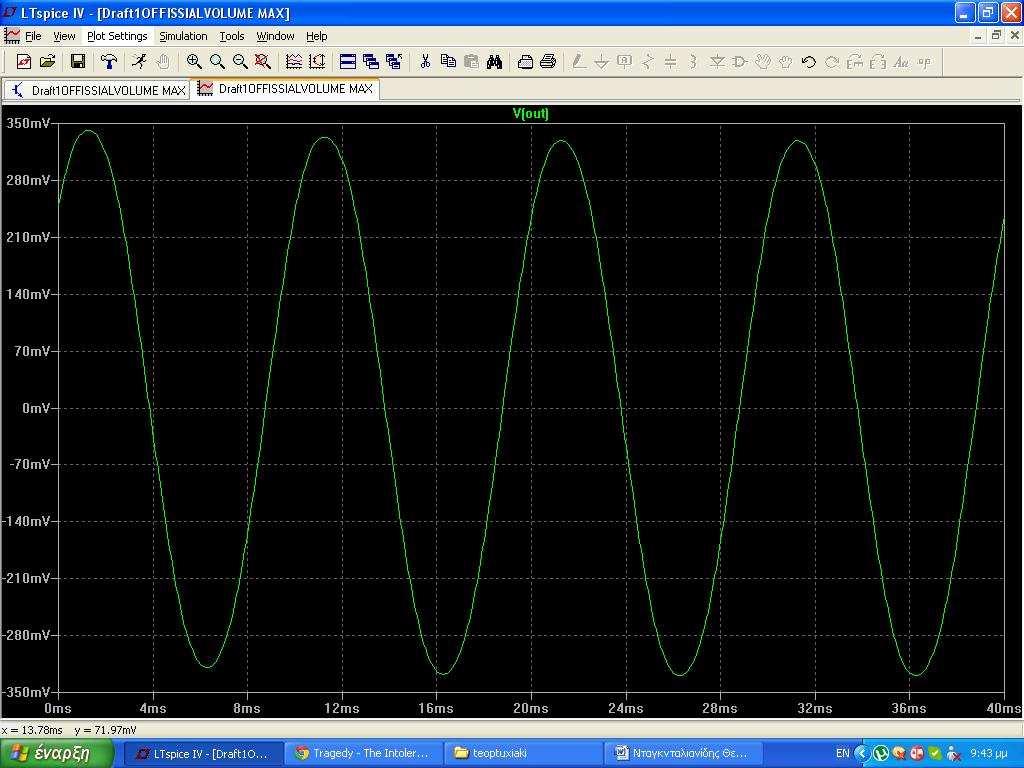Click the Copy icon in the toolbar
Screen dimensions: 1024x768
tap(448, 62)
